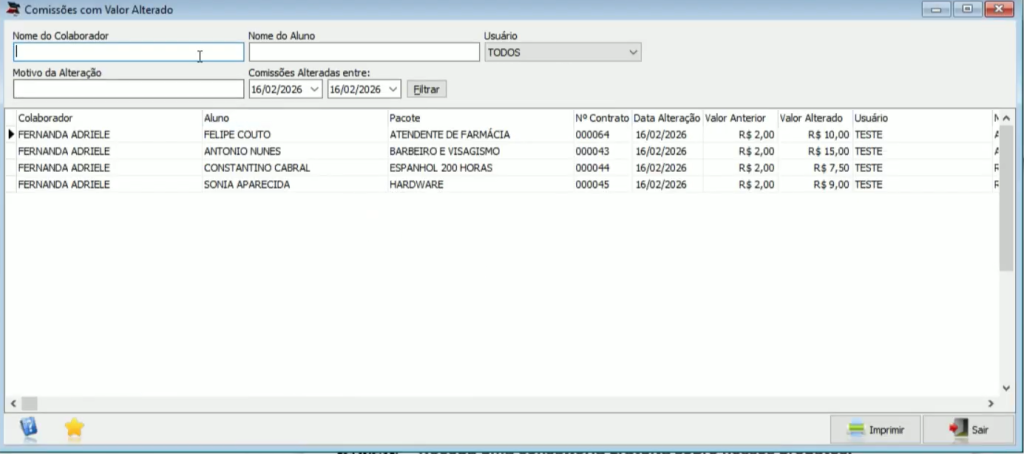This screenshot has width=1024, height=454.
Task: Click contract number 000064
Action: tap(592, 135)
